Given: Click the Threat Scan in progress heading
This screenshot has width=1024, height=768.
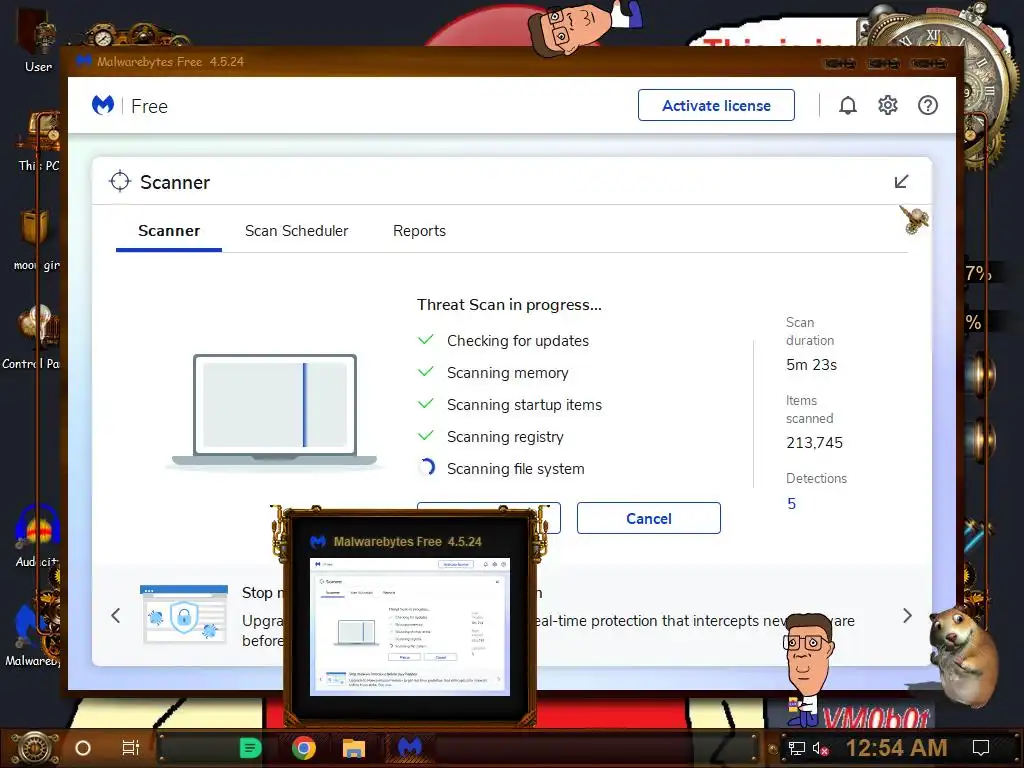Looking at the screenshot, I should tap(509, 305).
